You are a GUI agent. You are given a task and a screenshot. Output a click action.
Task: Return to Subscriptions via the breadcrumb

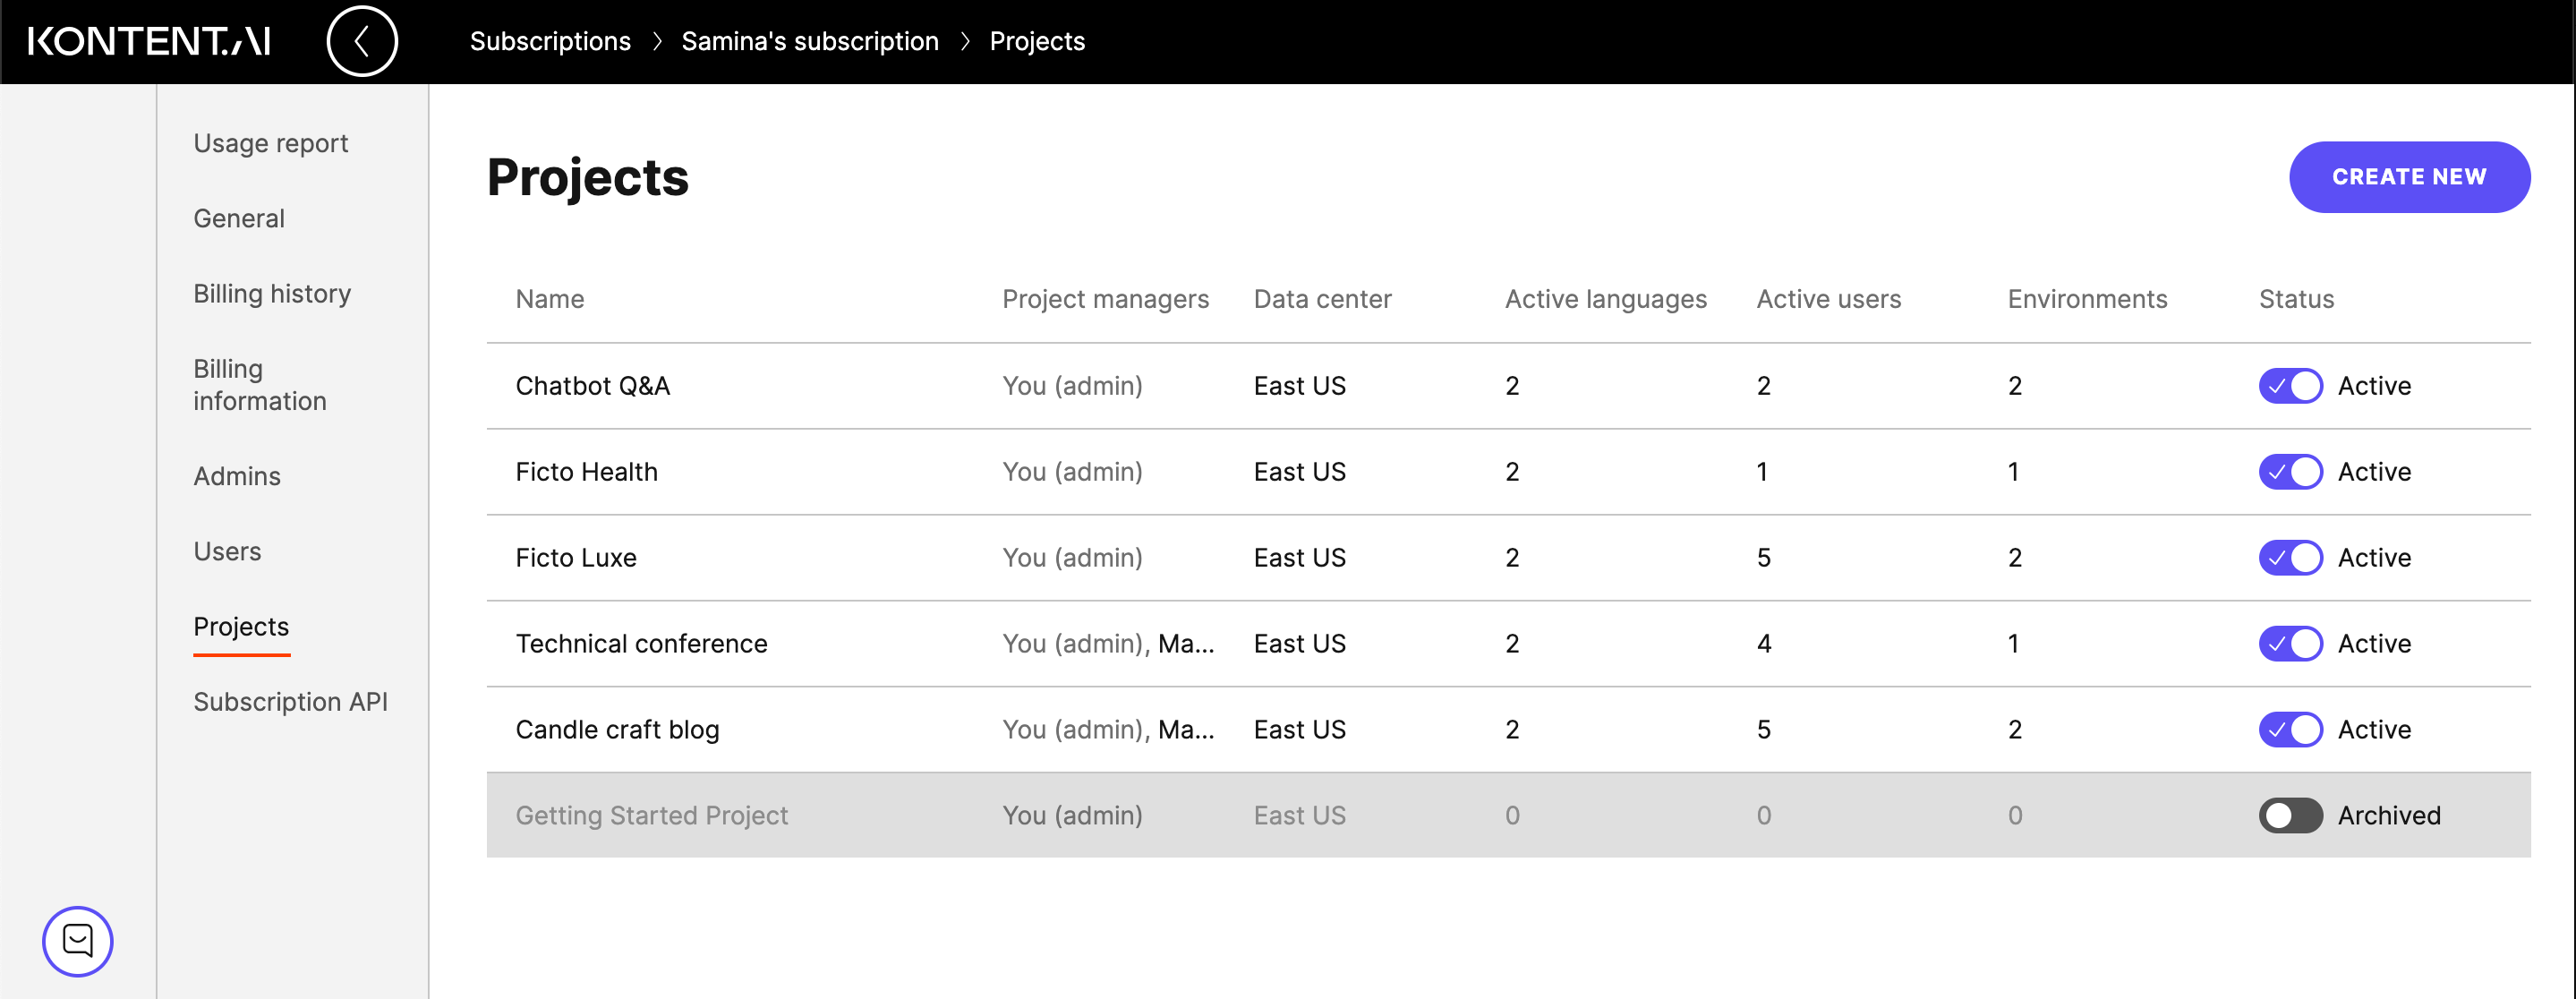click(x=551, y=41)
